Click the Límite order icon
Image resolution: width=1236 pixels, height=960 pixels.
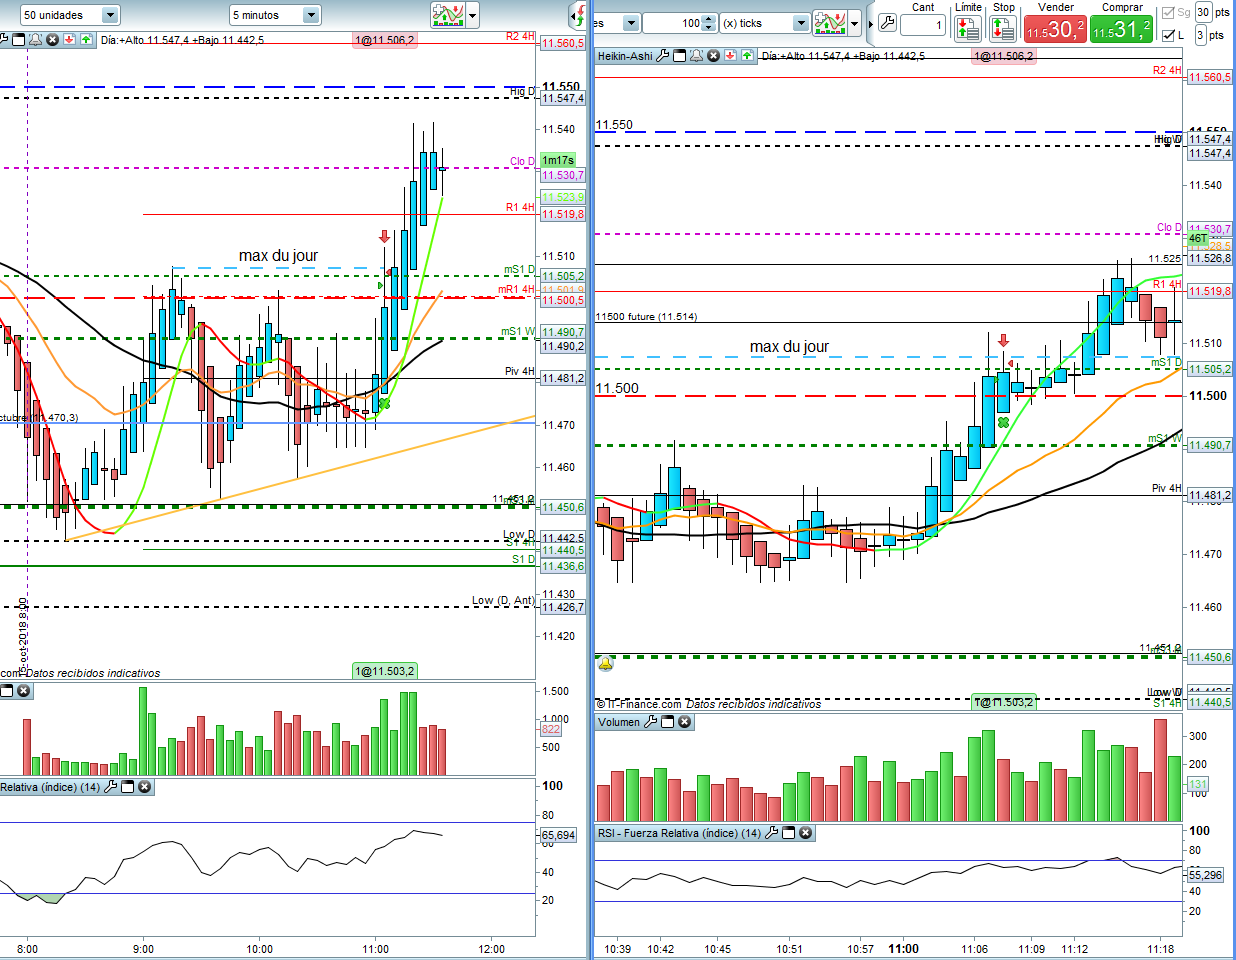(967, 29)
